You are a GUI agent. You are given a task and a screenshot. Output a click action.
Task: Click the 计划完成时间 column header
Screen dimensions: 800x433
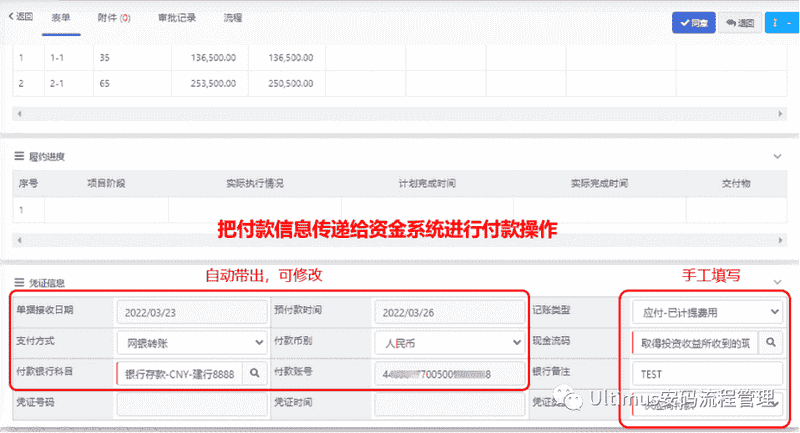[x=427, y=183]
